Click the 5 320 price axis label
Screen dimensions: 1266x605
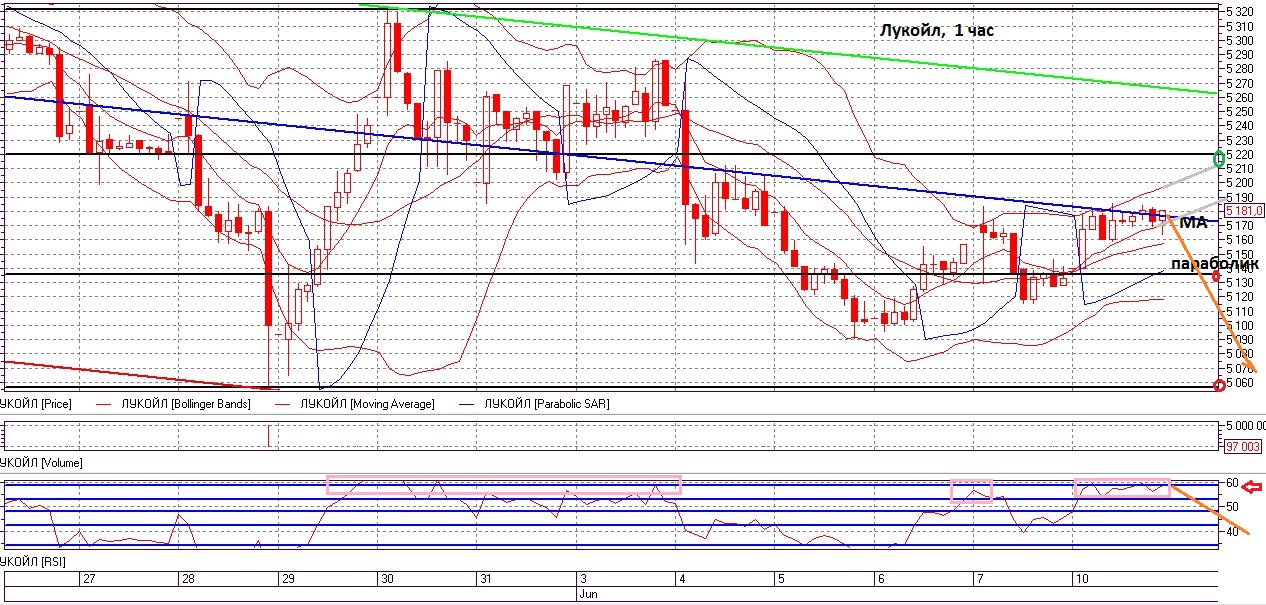pyautogui.click(x=1242, y=12)
